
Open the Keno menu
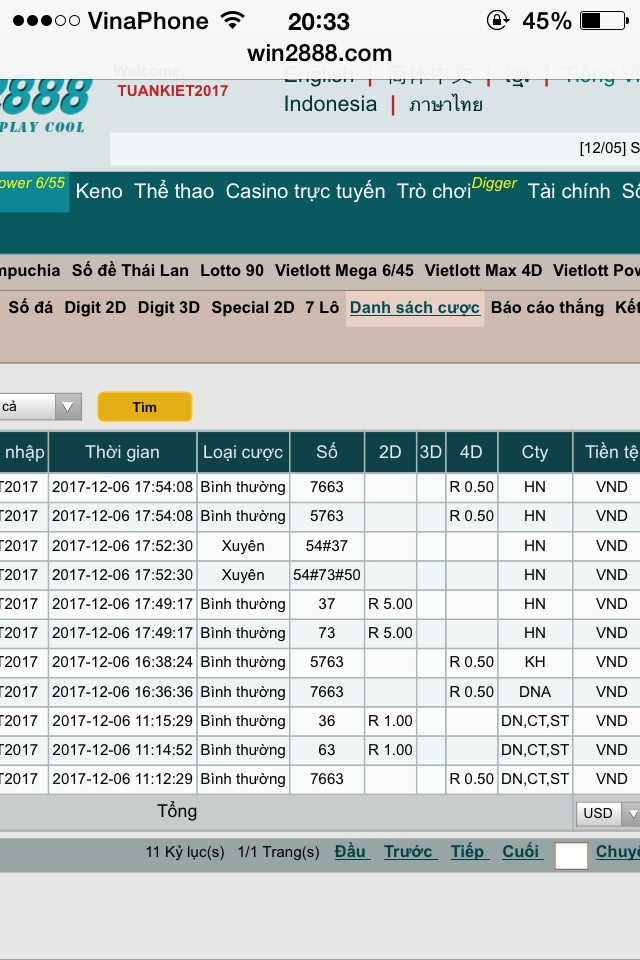click(x=99, y=191)
